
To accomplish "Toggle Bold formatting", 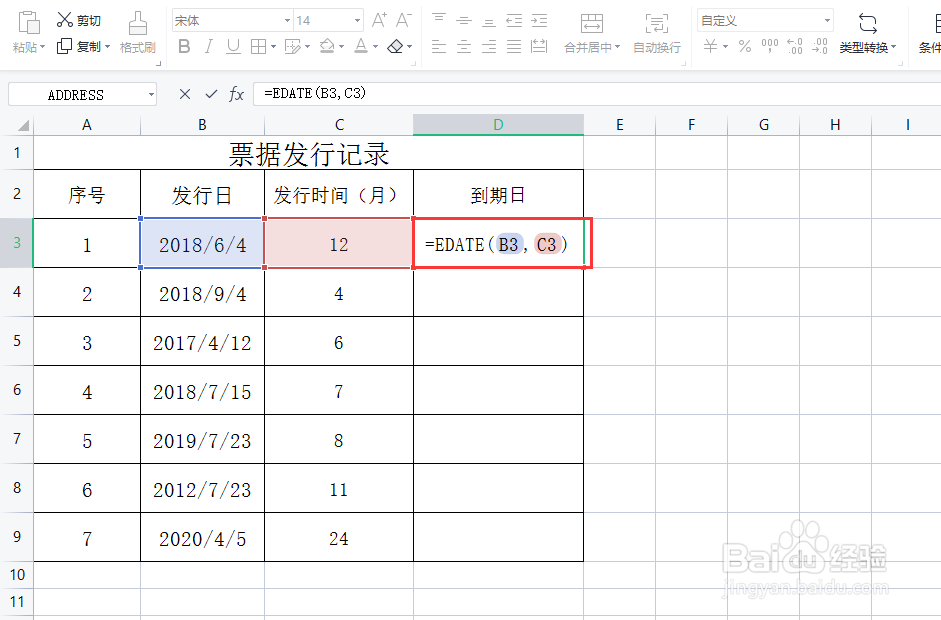I will coord(184,46).
